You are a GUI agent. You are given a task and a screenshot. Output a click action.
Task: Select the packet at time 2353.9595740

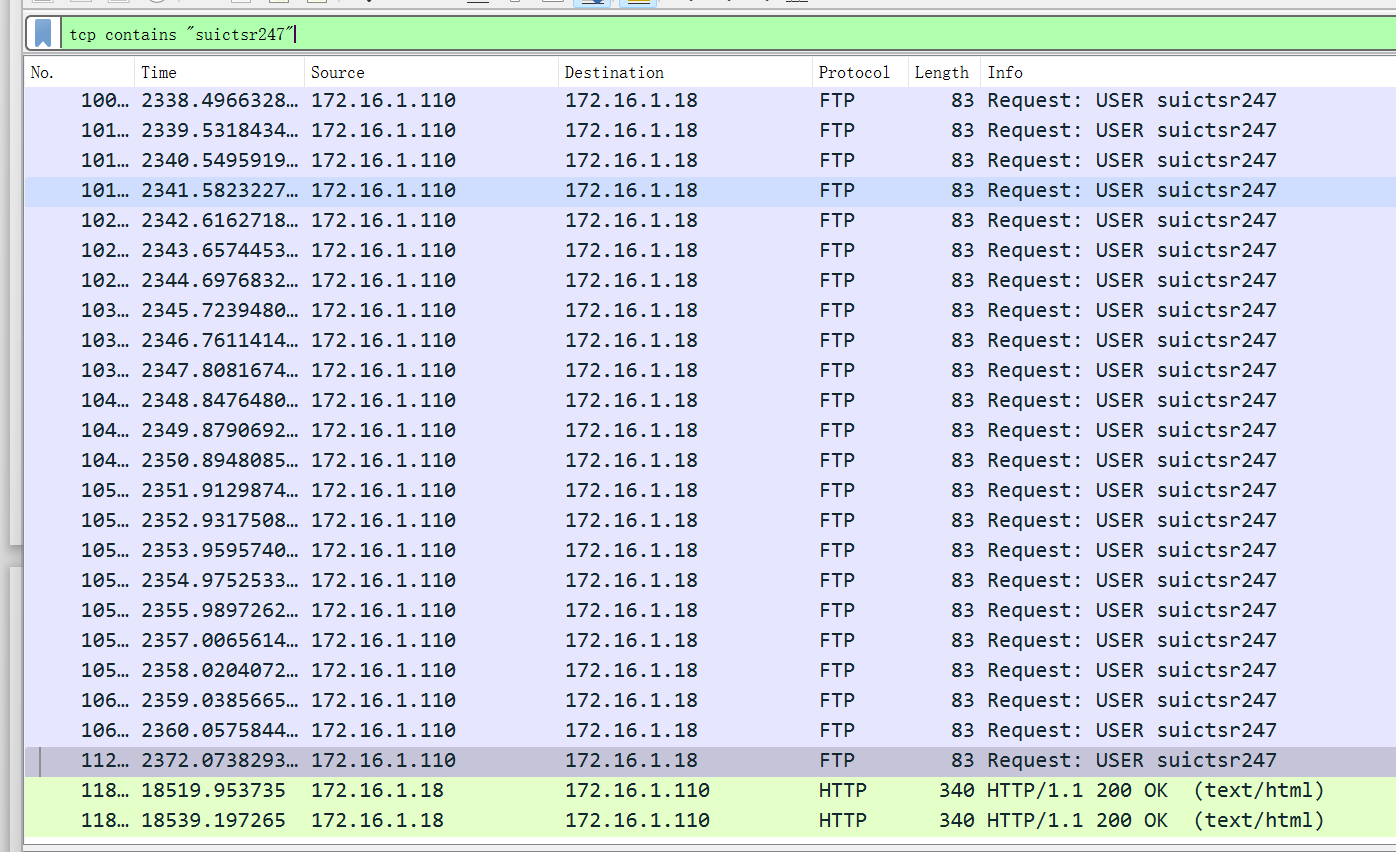tap(710, 550)
